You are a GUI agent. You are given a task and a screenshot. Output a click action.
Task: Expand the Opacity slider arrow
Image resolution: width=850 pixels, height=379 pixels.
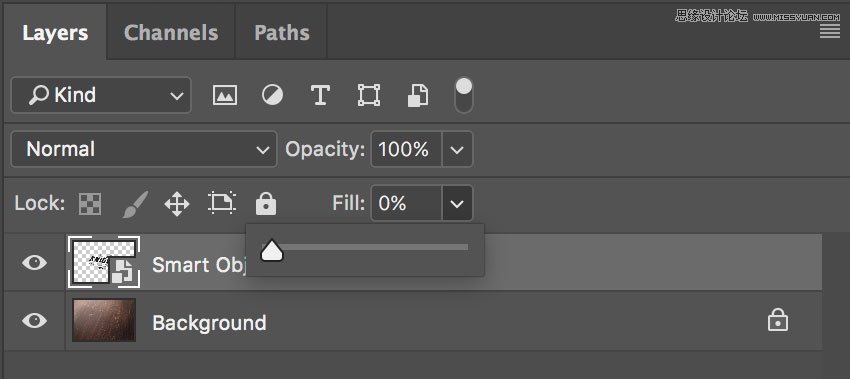coord(458,149)
